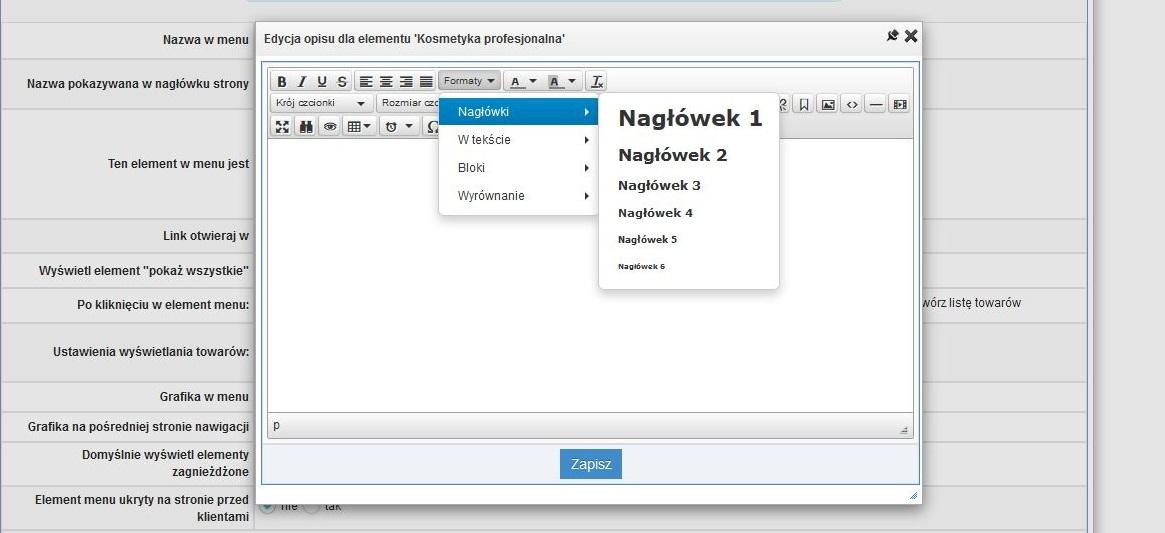Grab the editor resize handle in status bar

(903, 430)
